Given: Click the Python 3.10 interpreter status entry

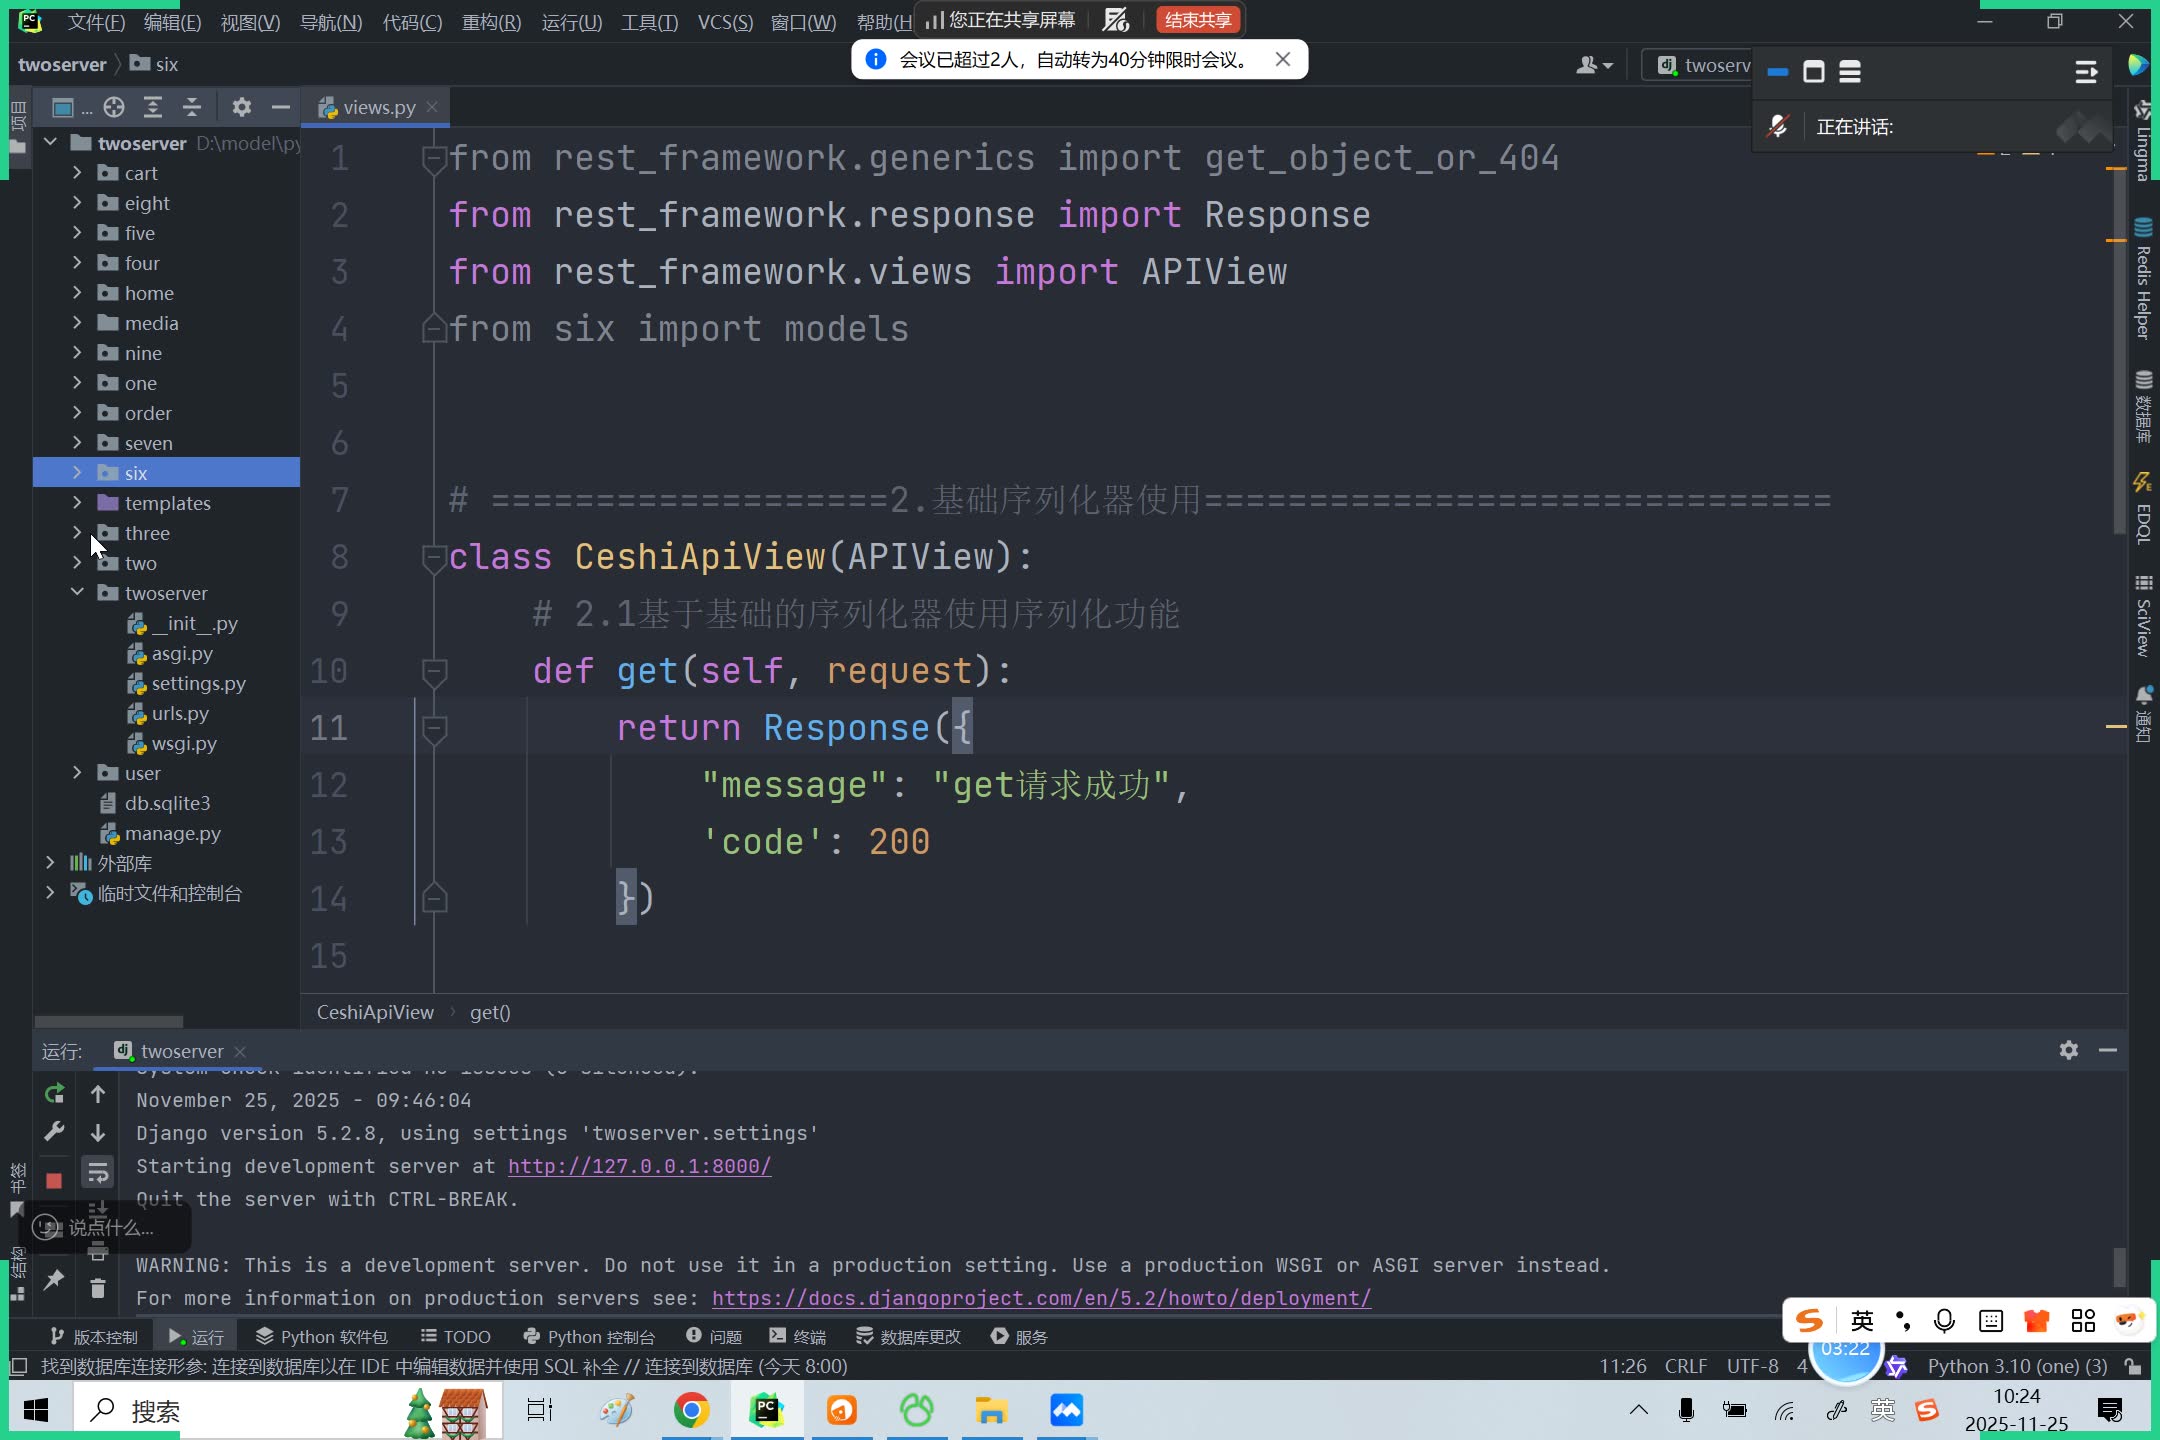Looking at the screenshot, I should 2017,1366.
